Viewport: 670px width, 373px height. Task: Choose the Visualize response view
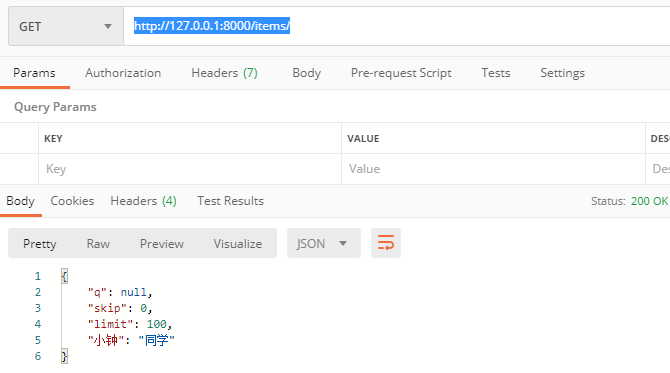click(x=238, y=244)
